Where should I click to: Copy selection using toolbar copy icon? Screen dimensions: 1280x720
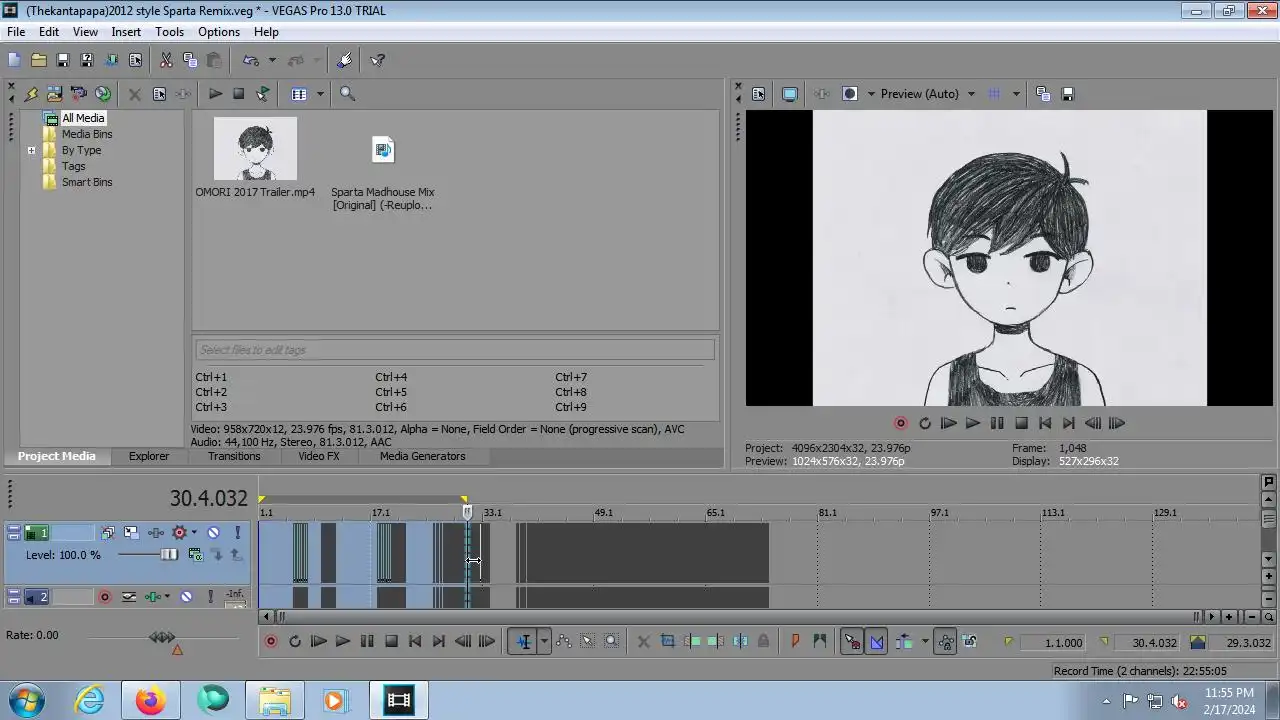pos(190,60)
